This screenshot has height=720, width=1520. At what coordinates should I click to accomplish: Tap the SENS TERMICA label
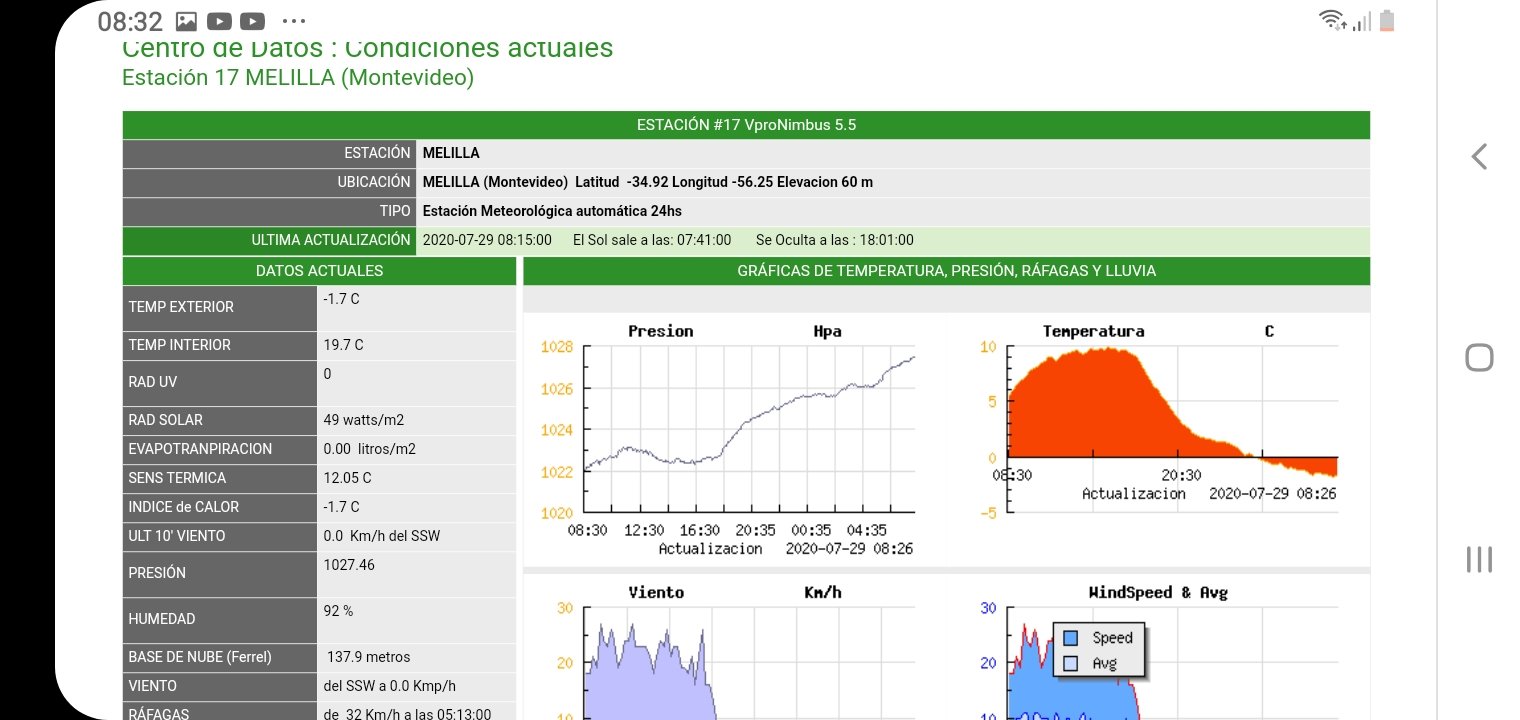click(x=220, y=478)
